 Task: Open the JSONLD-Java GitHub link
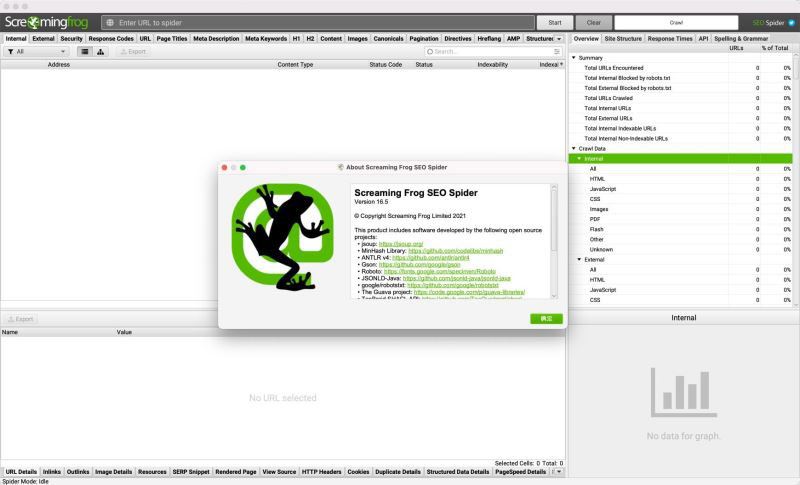click(457, 278)
